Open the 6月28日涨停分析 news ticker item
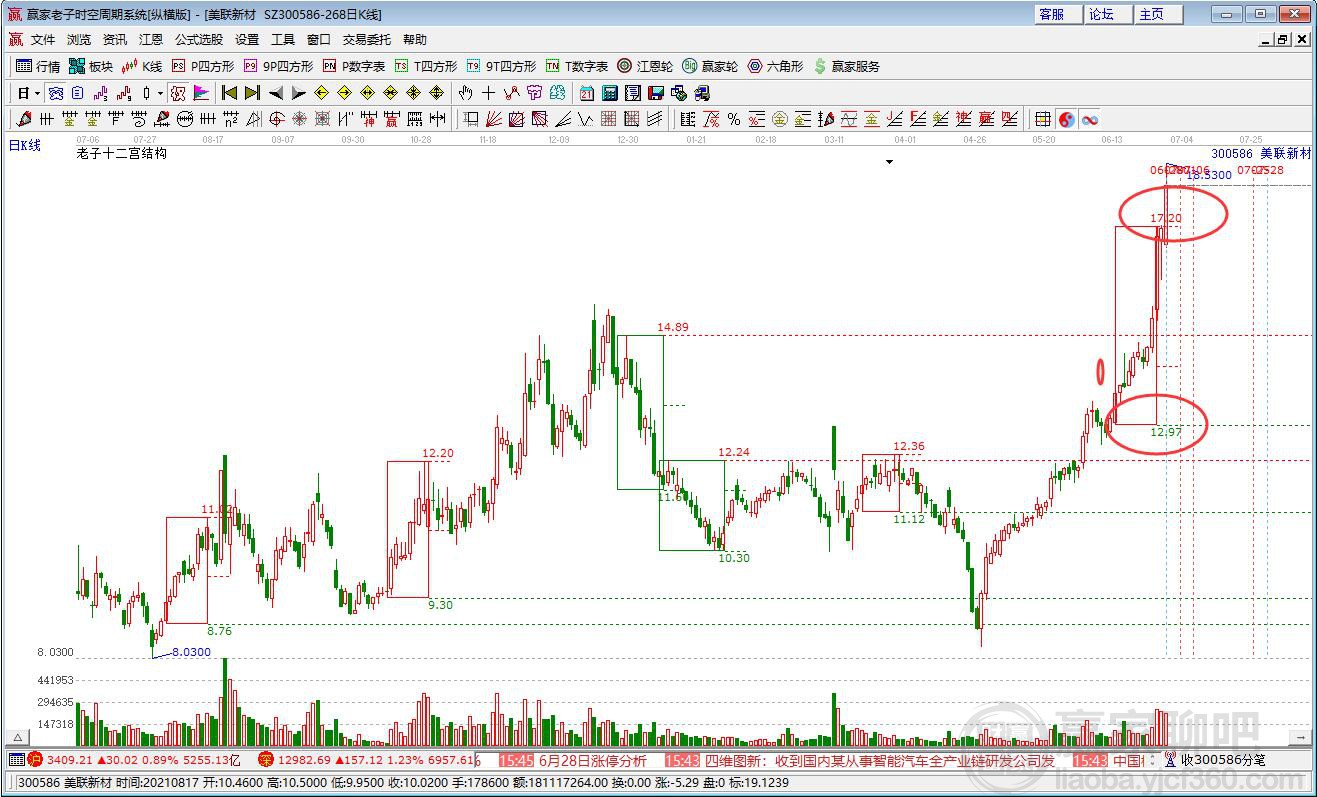 [x=593, y=760]
